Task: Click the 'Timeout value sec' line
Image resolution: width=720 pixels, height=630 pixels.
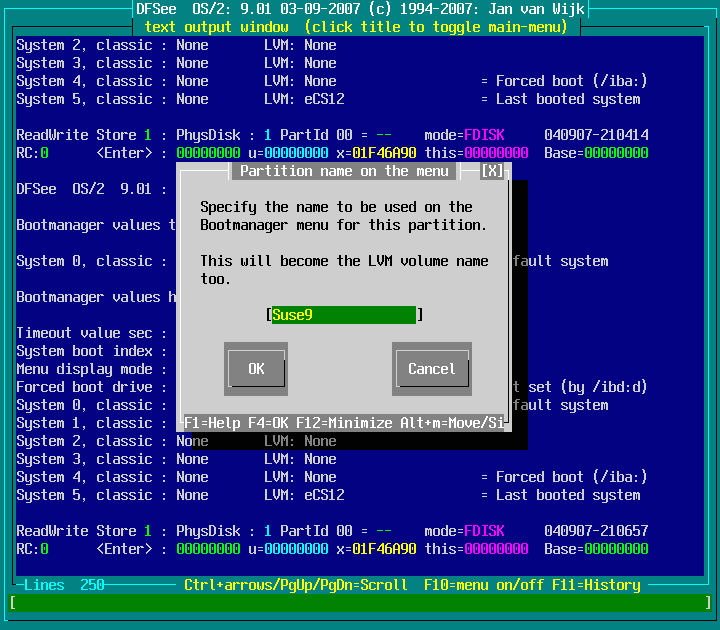Action: pos(84,333)
